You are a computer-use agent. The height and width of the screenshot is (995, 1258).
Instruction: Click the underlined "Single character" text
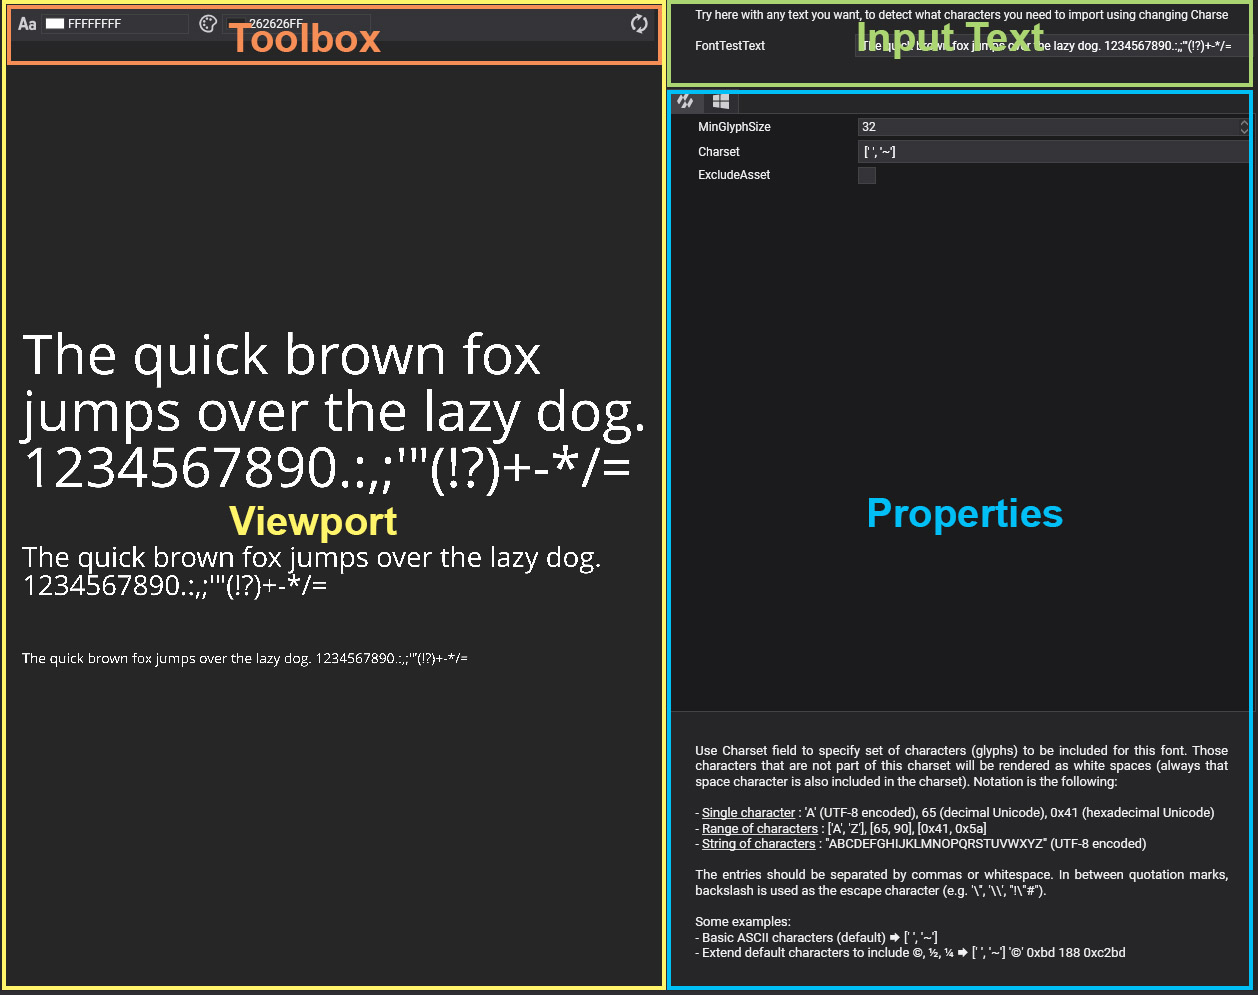pos(748,813)
